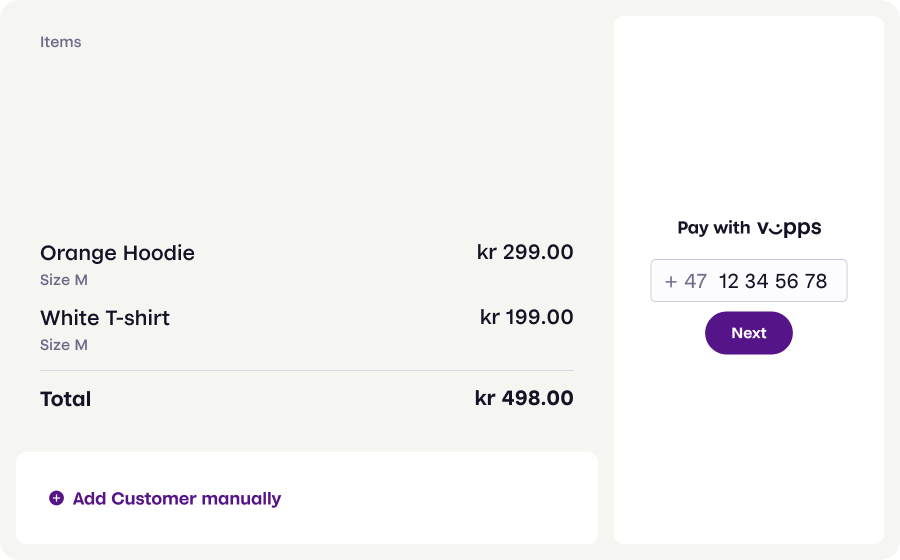Viewport: 900px width, 560px height.
Task: Click the plus icon beside Add Customer
Action: coord(56,498)
